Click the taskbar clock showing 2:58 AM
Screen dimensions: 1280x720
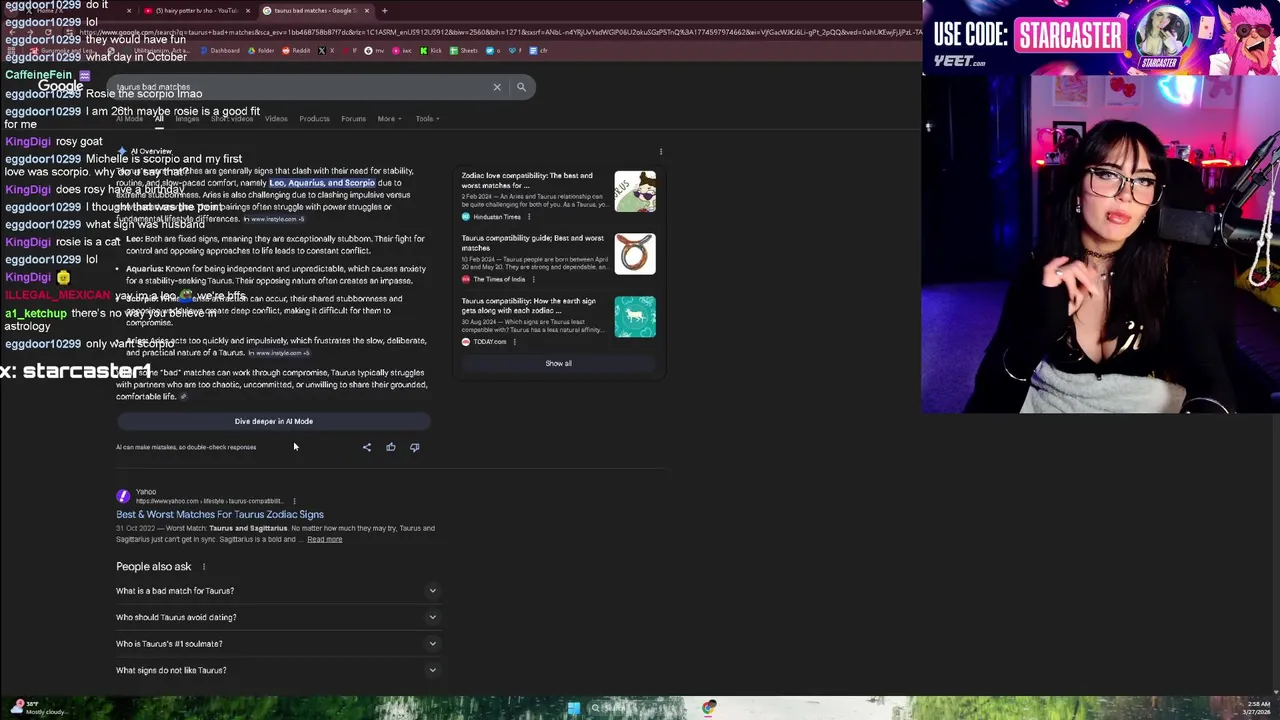tap(1258, 708)
